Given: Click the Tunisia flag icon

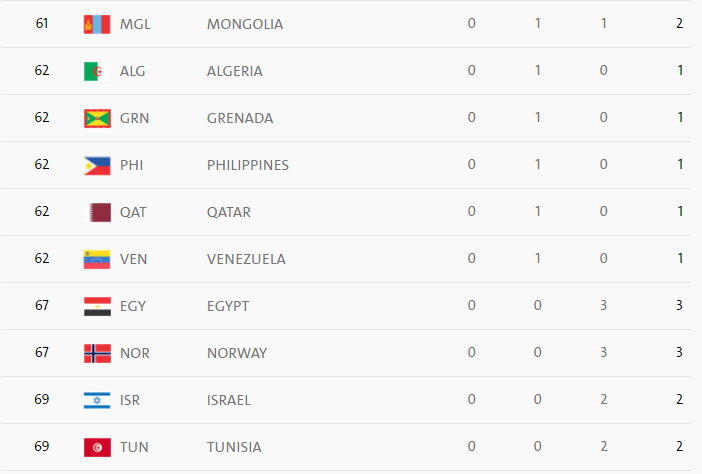Looking at the screenshot, I should [96, 447].
